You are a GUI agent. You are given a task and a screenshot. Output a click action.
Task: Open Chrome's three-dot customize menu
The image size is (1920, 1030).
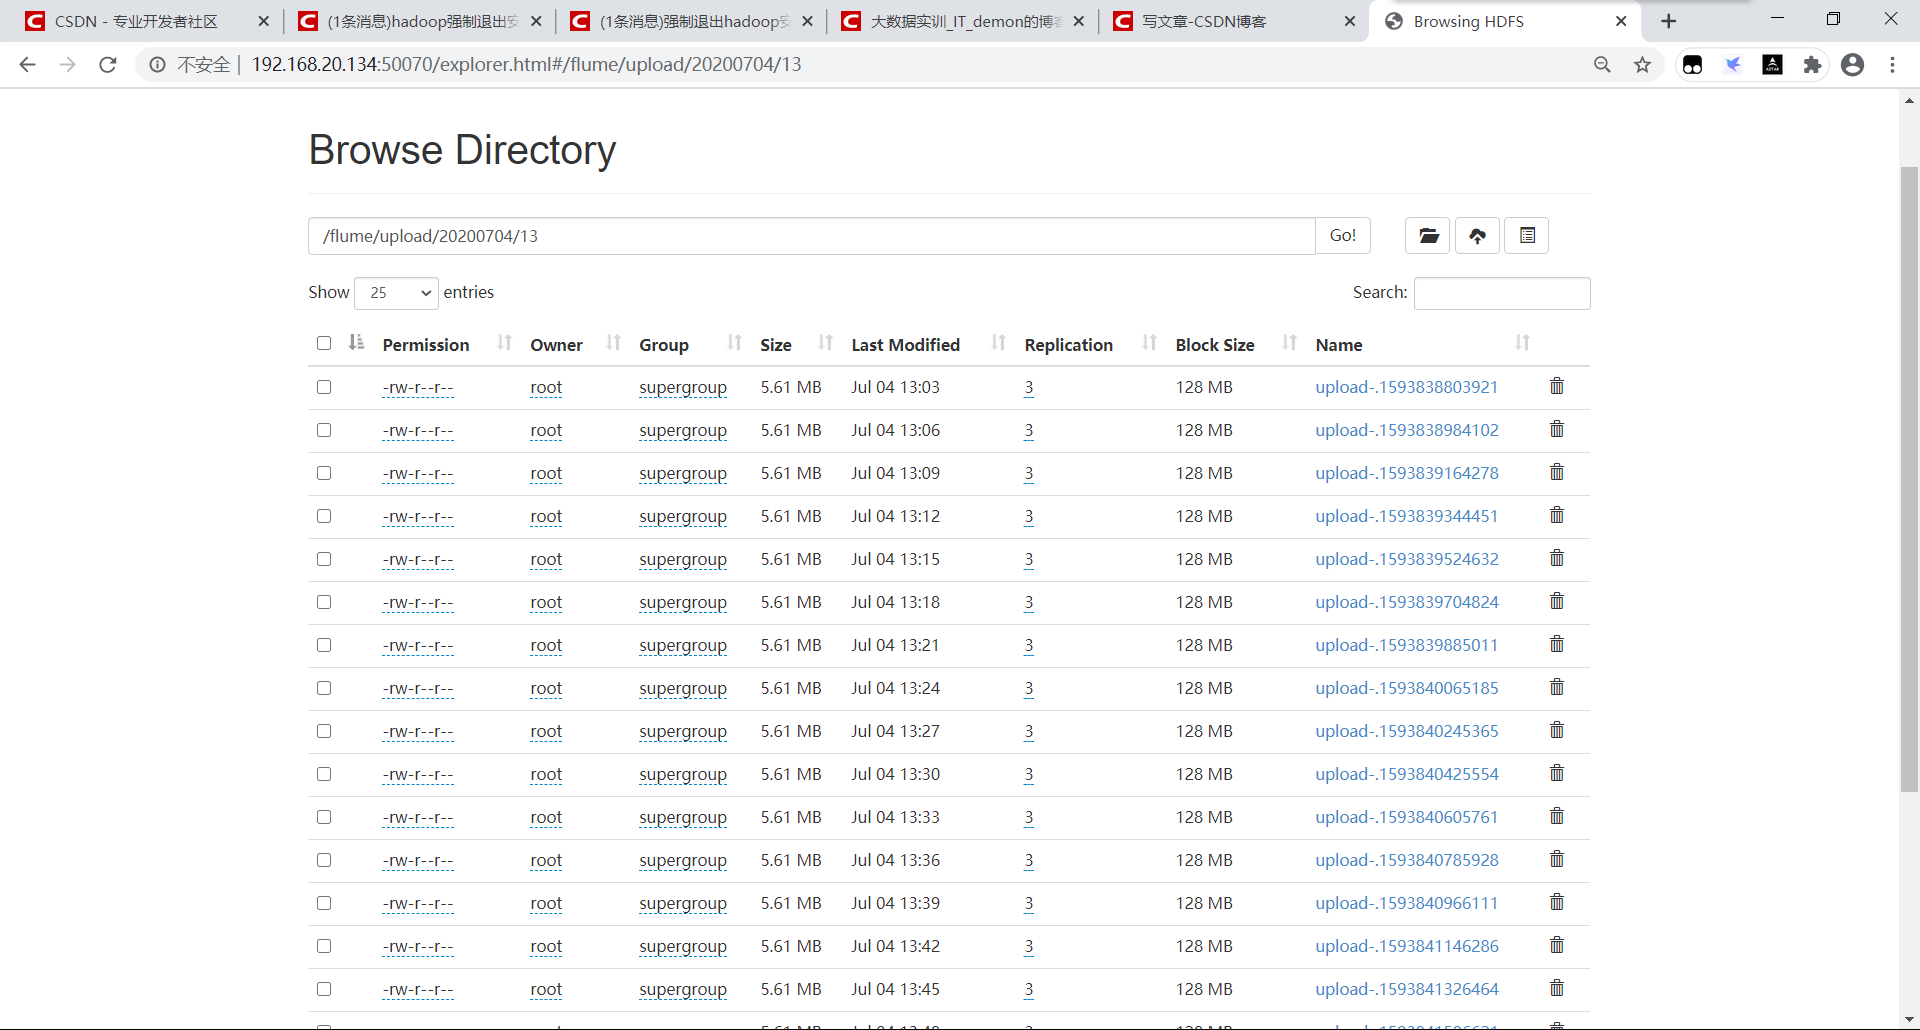pos(1893,64)
